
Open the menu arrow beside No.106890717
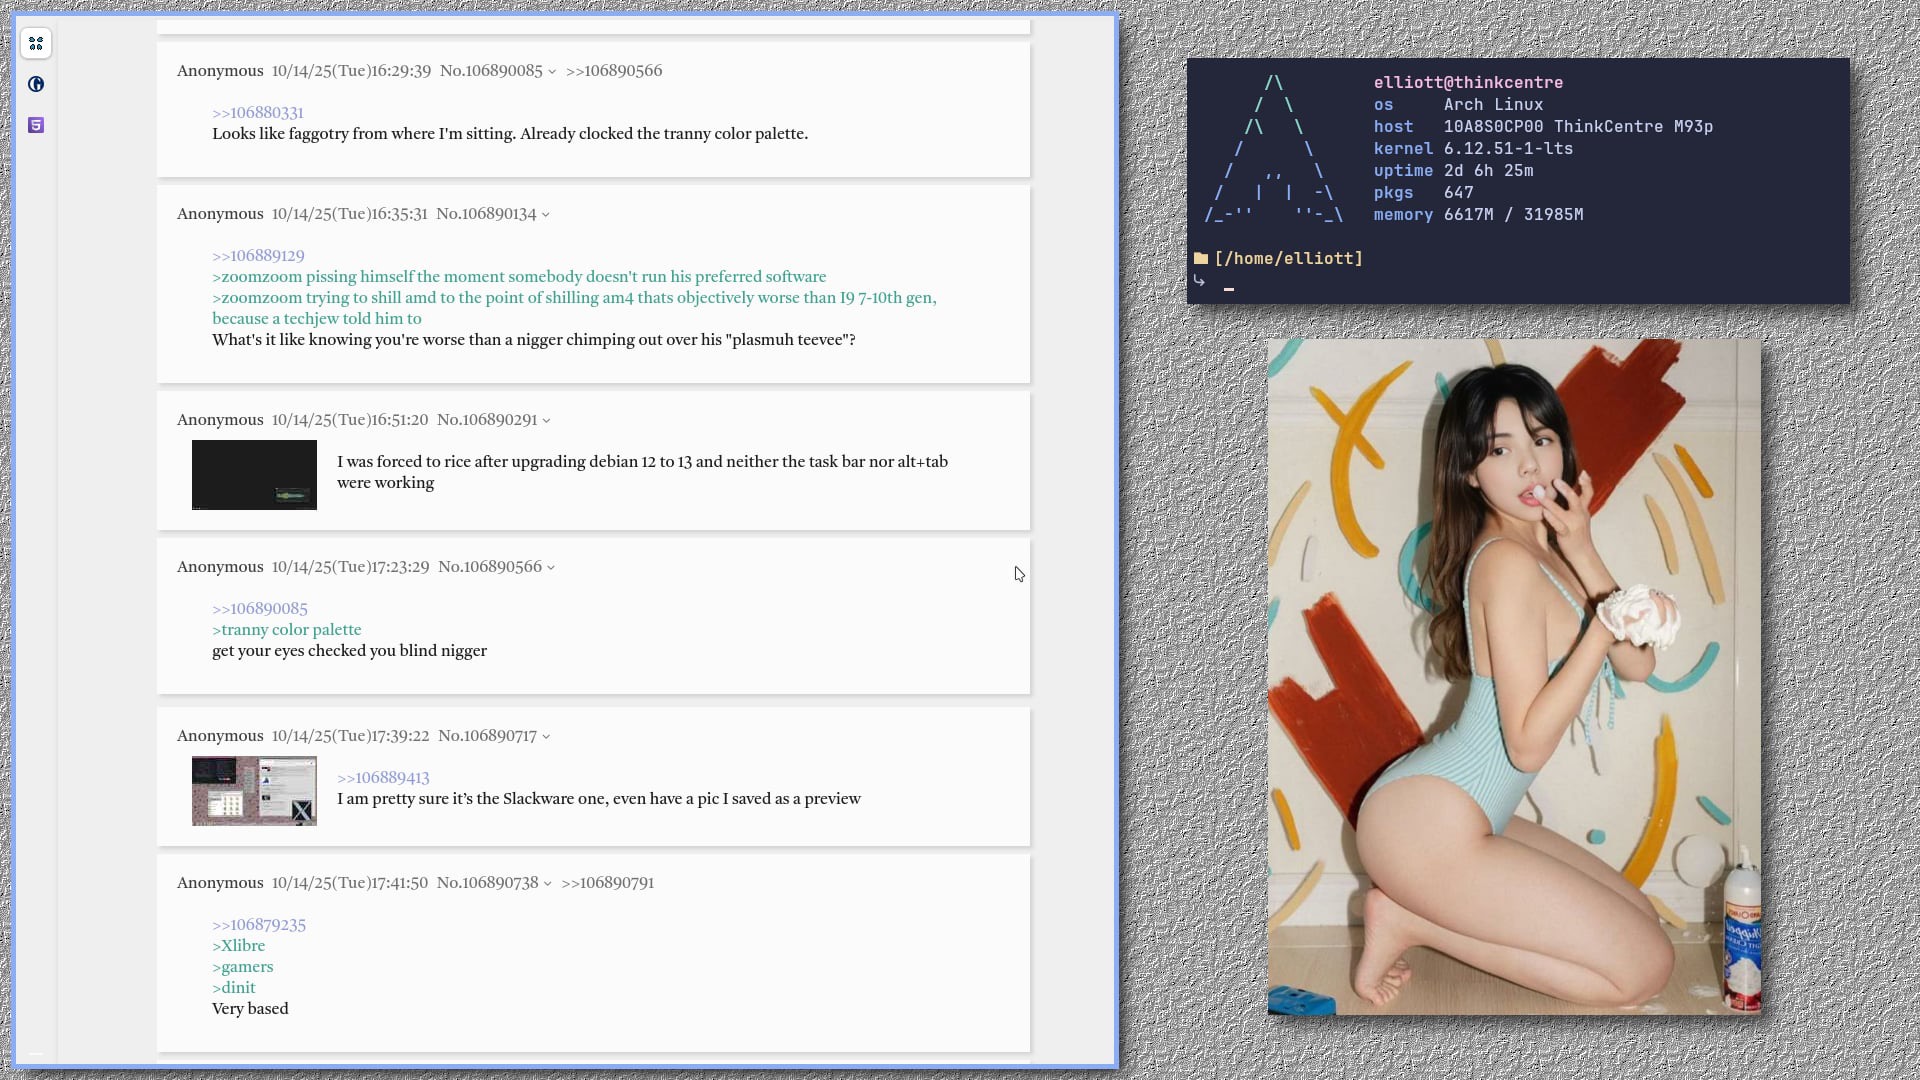546,737
